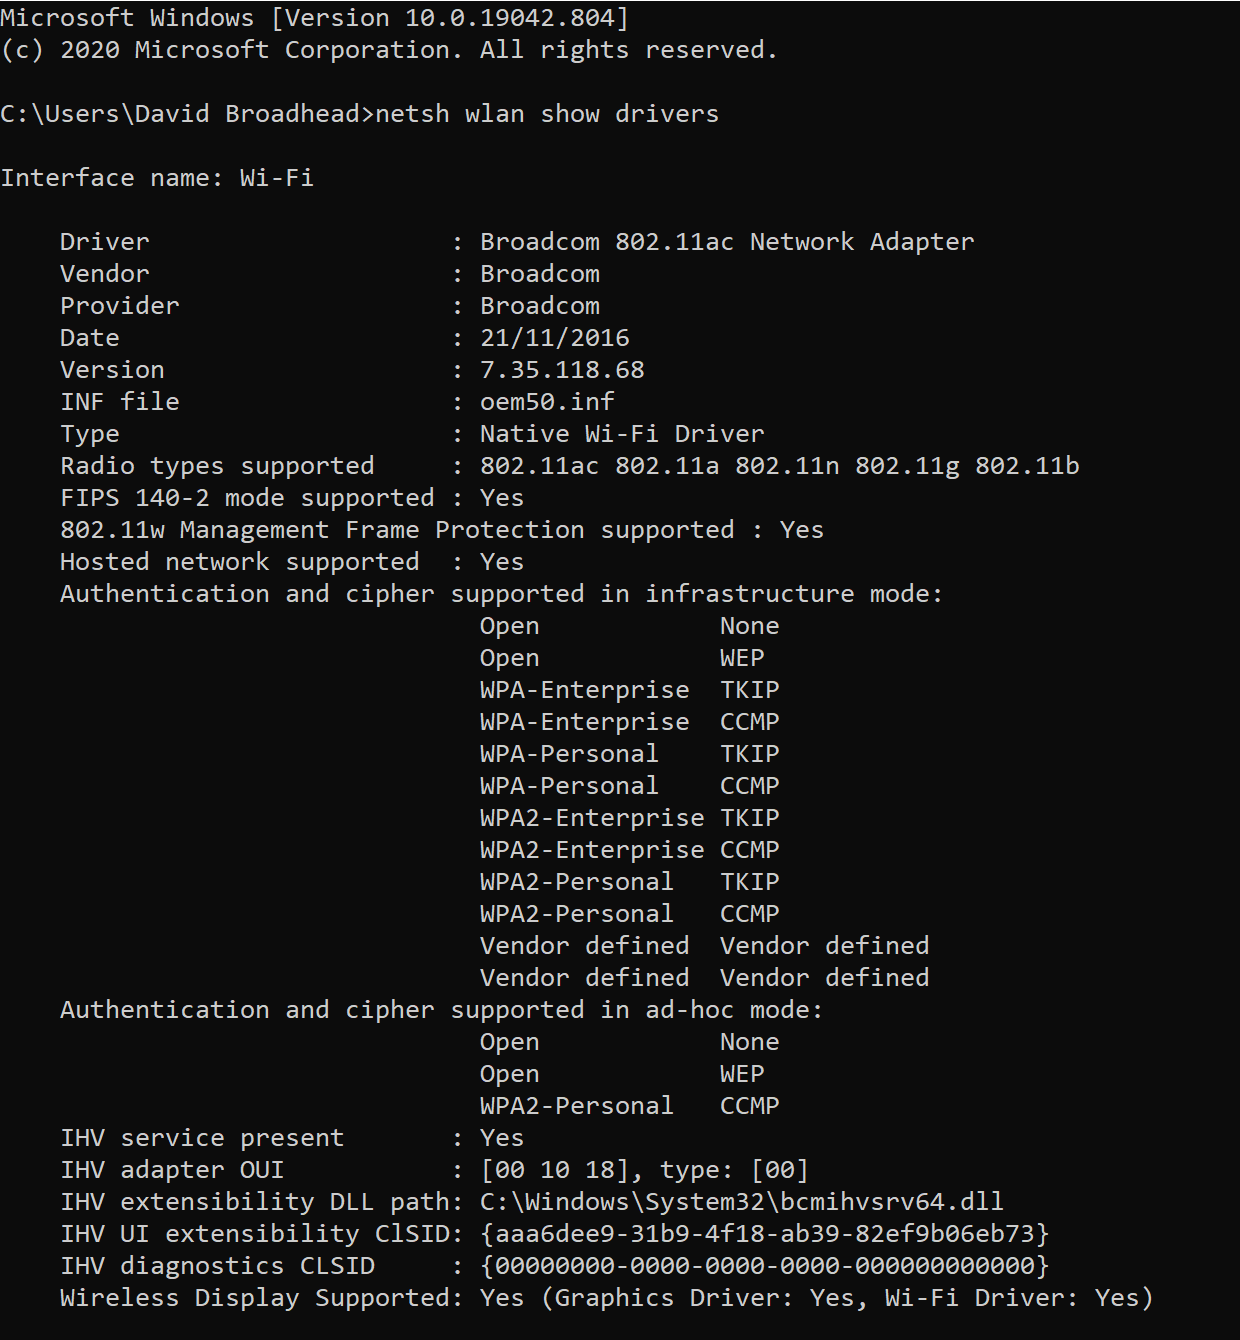
Task: Click the Hosted network supported 'Yes' value
Action: coord(501,562)
